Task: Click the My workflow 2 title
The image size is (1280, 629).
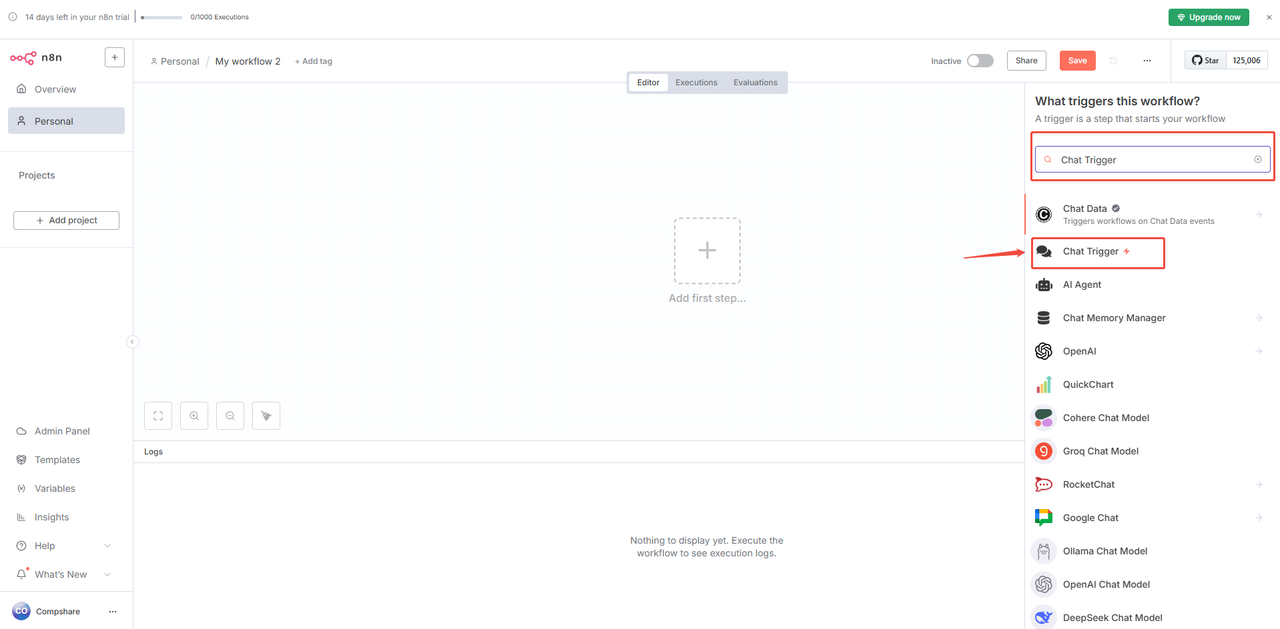Action: pyautogui.click(x=248, y=61)
